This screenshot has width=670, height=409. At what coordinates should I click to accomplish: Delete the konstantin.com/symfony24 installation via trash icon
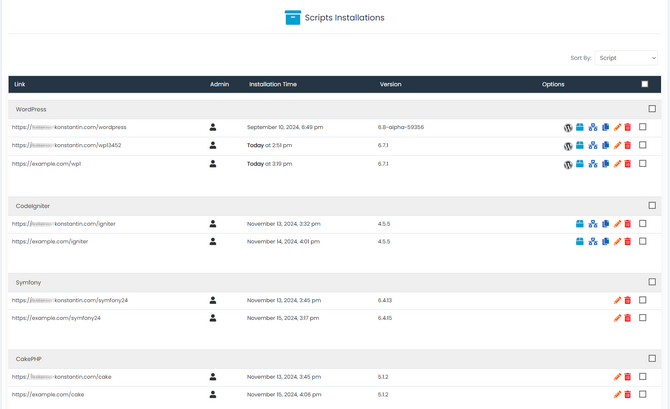point(628,301)
